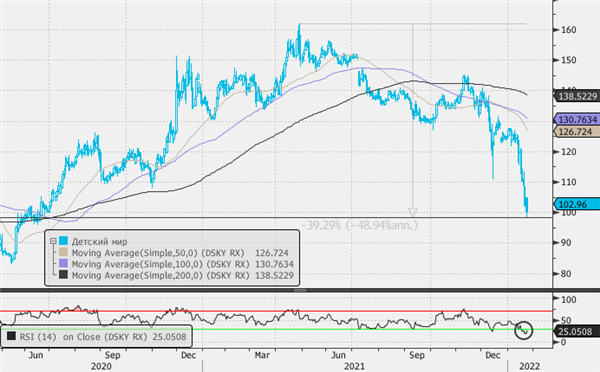Collapse the Детский мир legend tree
The width and height of the screenshot is (600, 372).
(54, 241)
